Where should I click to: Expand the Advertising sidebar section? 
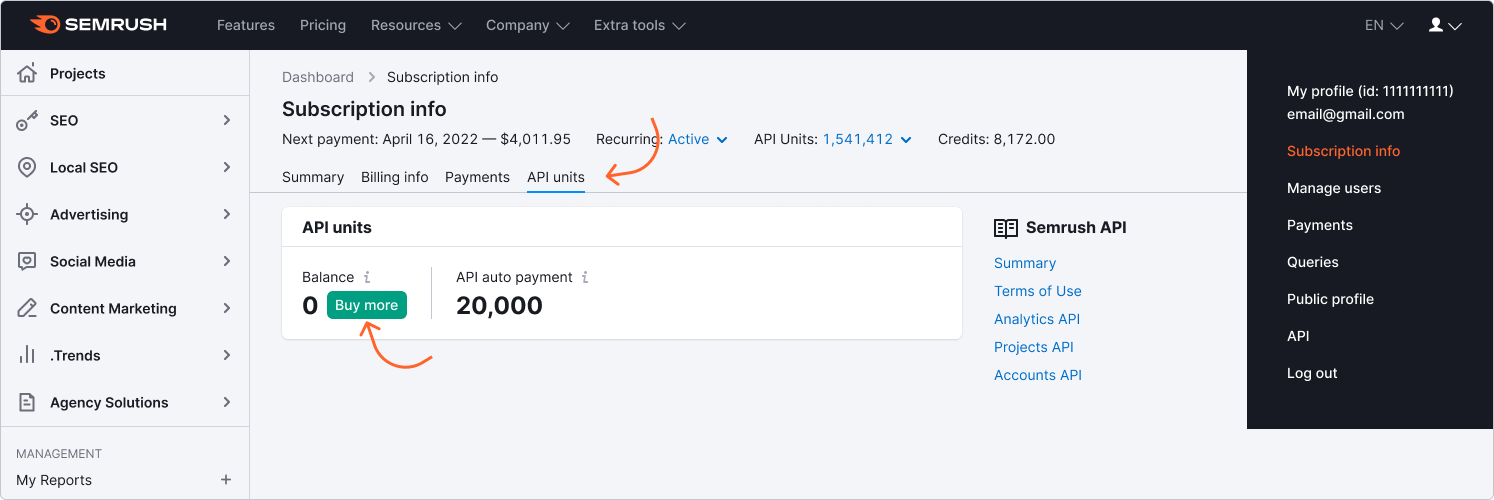pos(227,214)
